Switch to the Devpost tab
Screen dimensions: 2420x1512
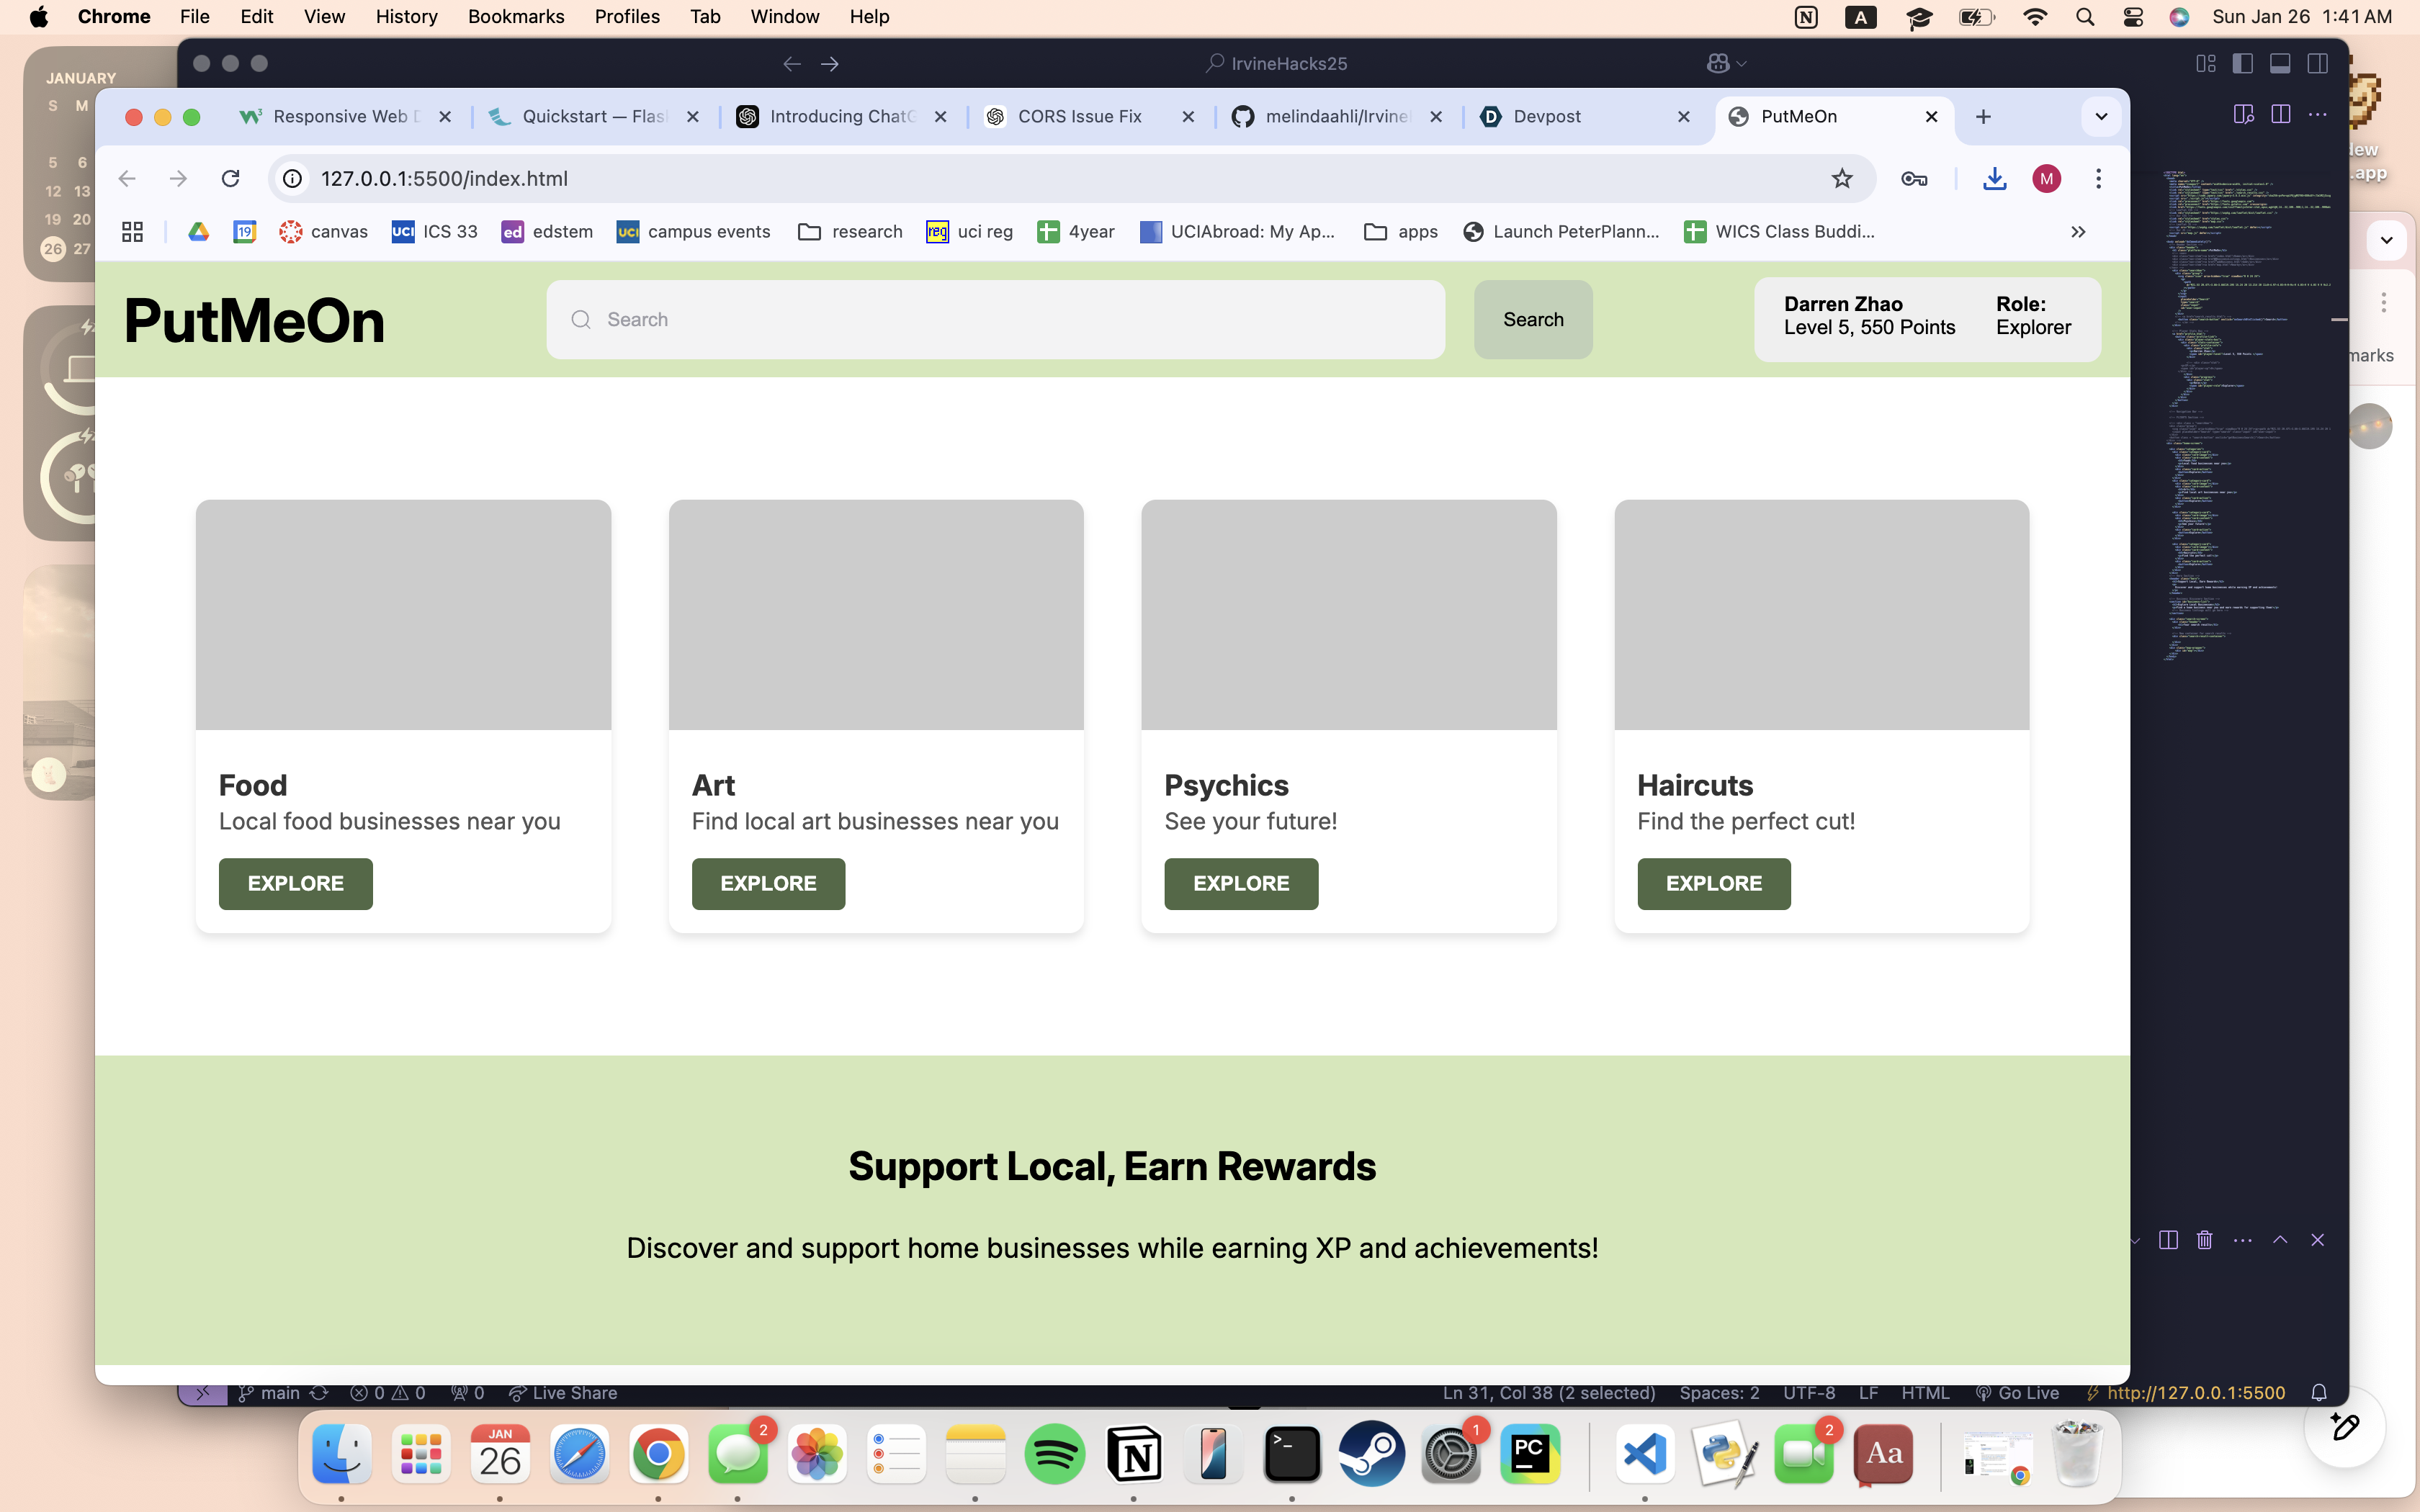pyautogui.click(x=1546, y=116)
